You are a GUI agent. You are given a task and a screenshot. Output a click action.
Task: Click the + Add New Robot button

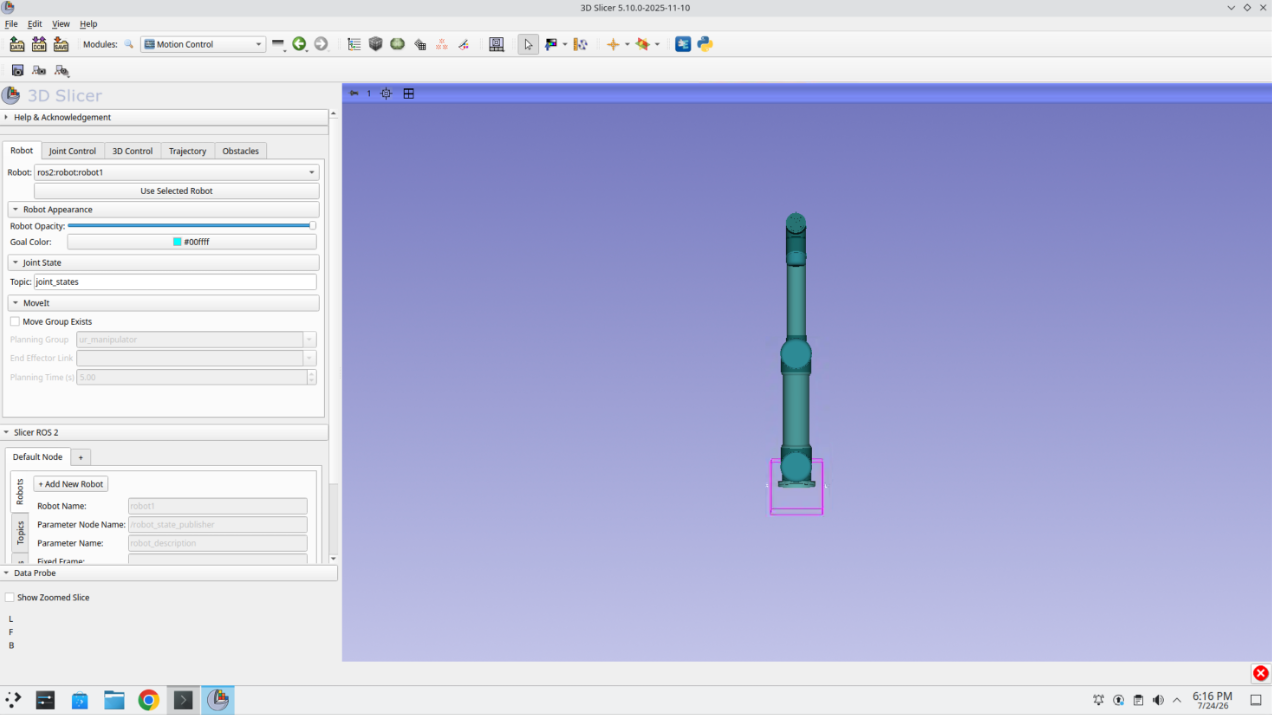pos(71,484)
